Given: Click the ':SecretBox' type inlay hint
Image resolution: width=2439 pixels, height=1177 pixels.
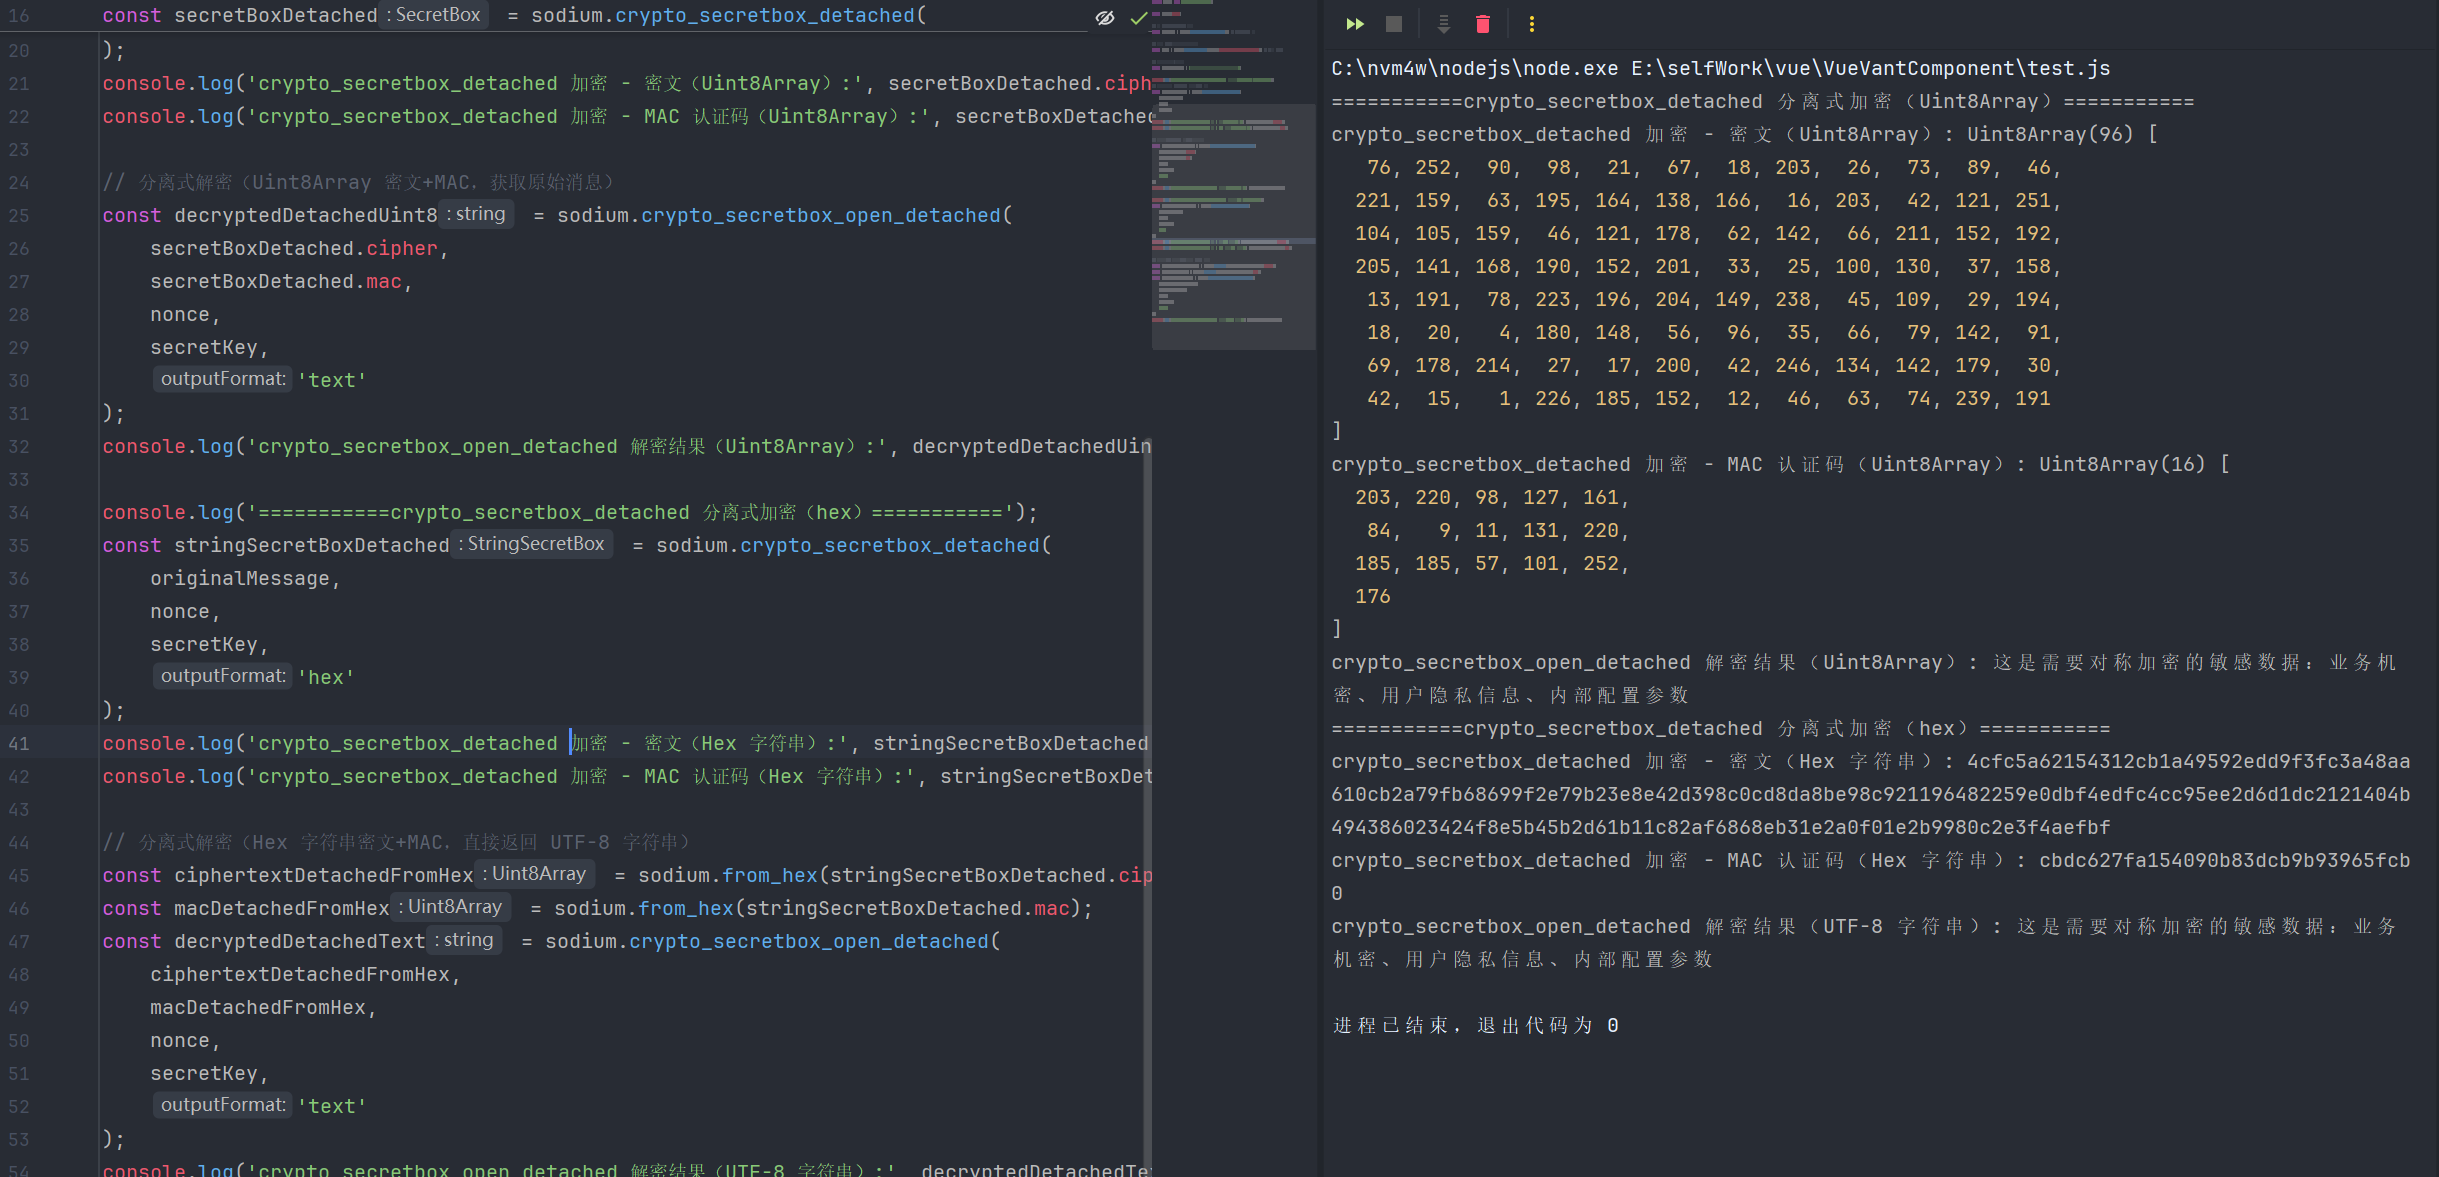Looking at the screenshot, I should [x=434, y=15].
